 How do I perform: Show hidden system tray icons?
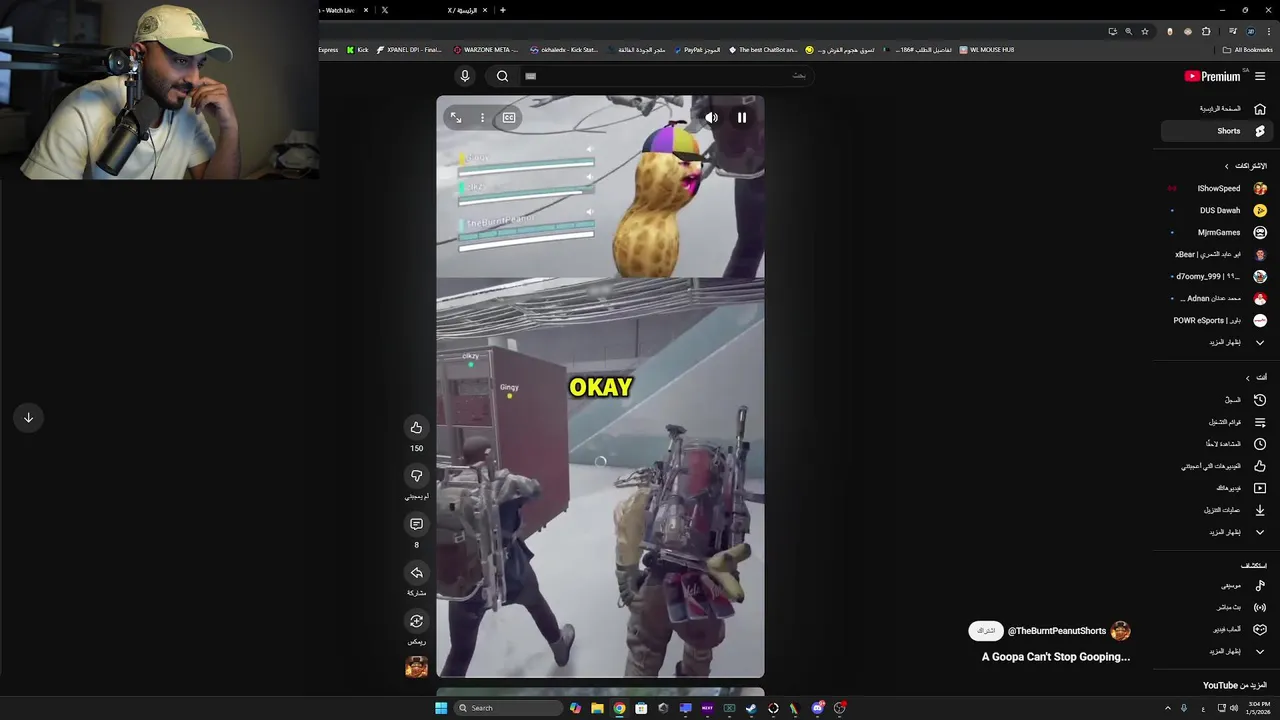[1167, 708]
